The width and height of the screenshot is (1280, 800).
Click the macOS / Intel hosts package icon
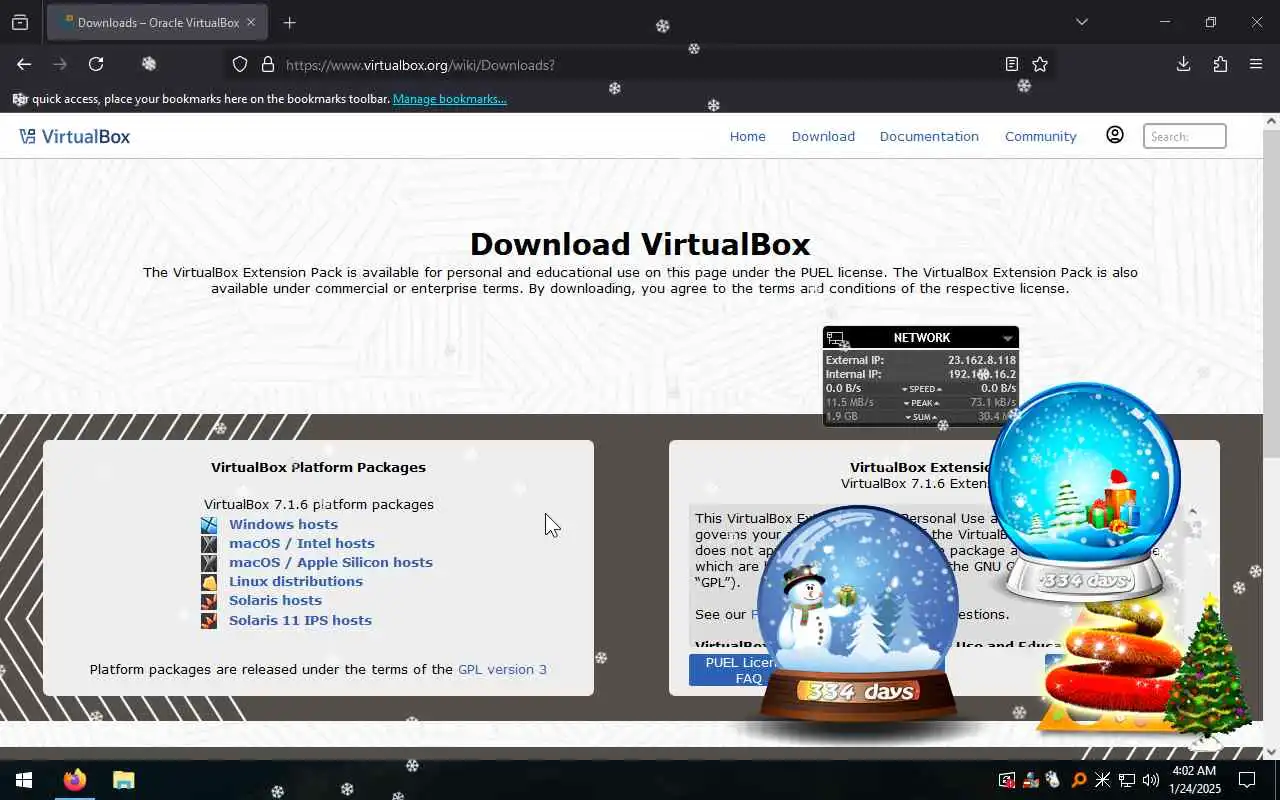(x=209, y=544)
